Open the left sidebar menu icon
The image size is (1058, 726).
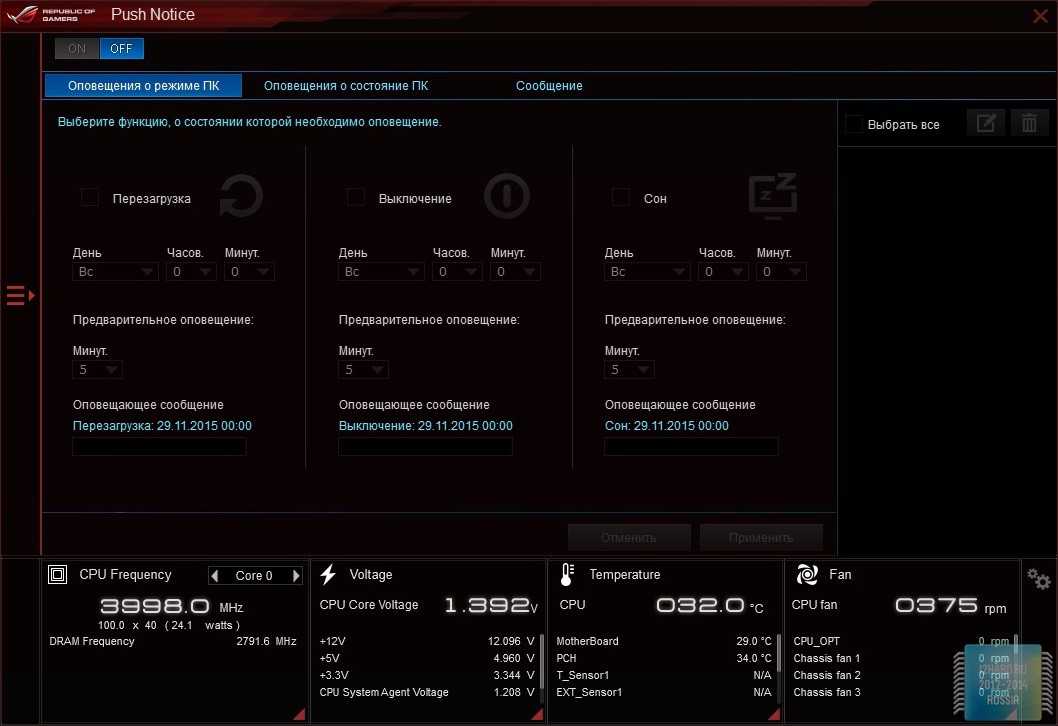(20, 295)
